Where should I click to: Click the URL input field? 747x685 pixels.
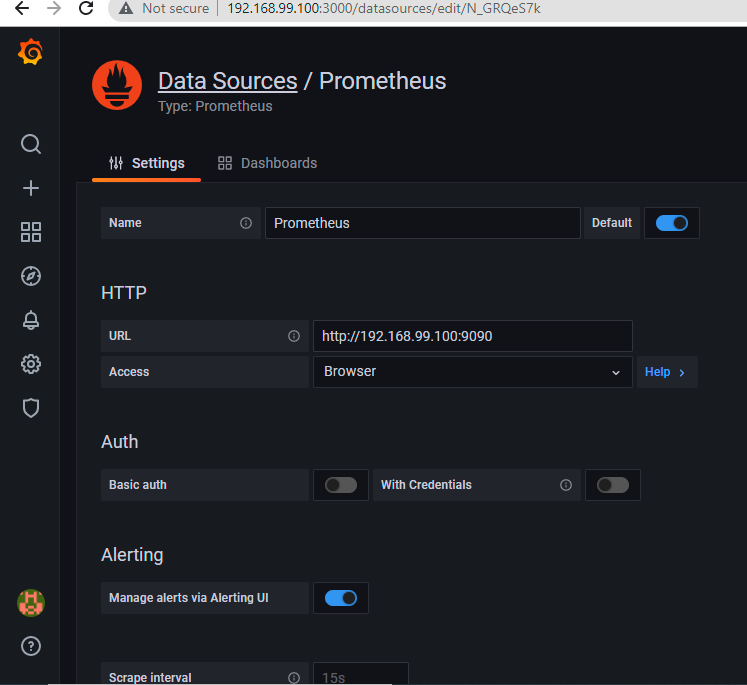pyautogui.click(x=472, y=336)
